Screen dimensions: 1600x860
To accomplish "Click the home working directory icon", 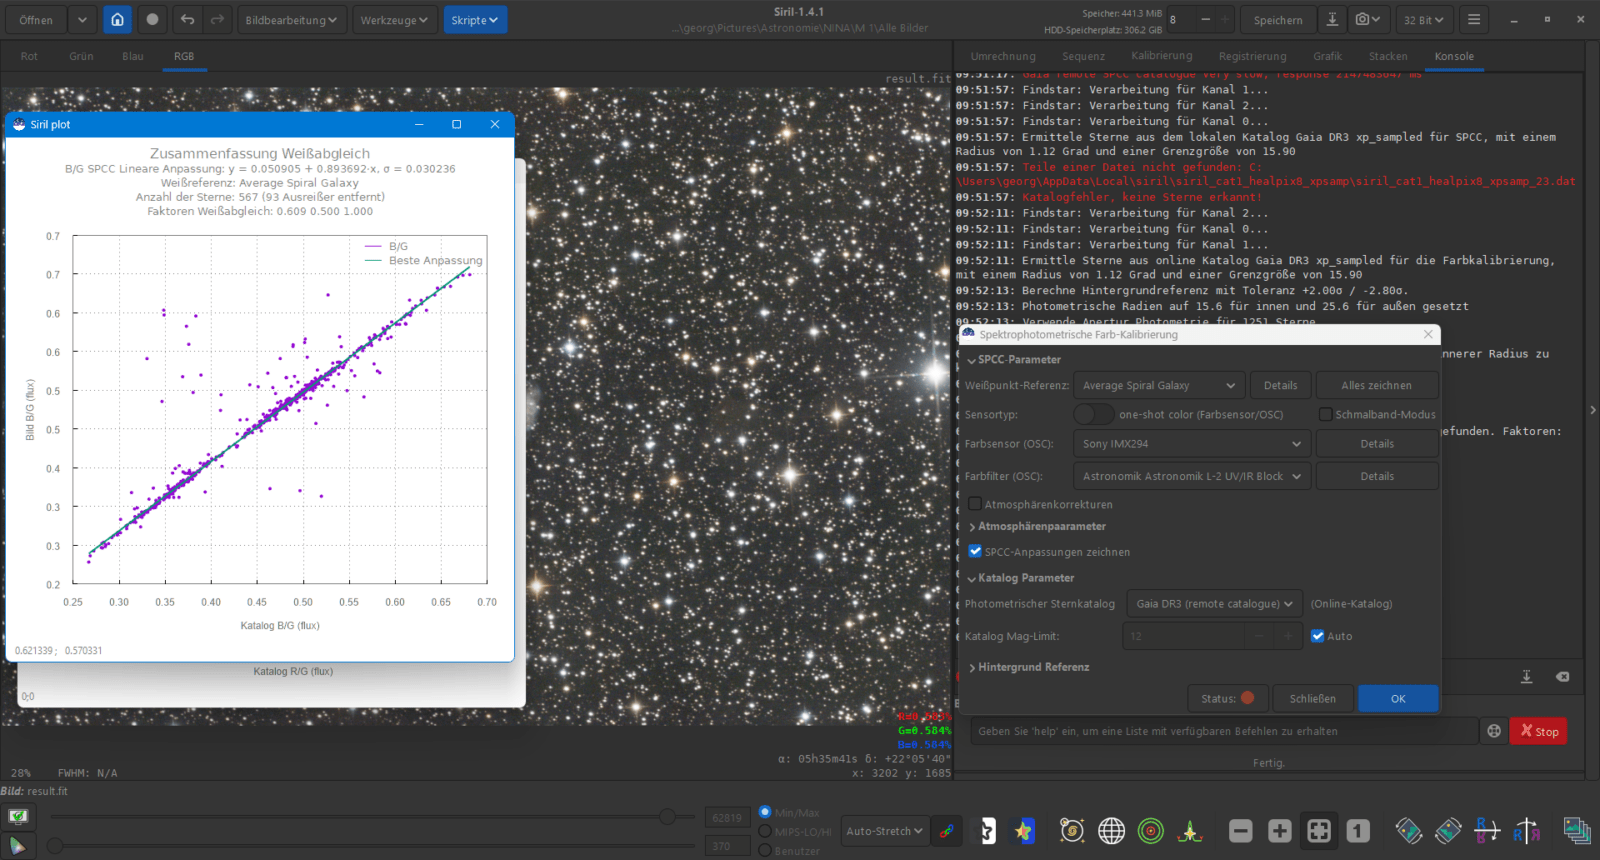I will [x=117, y=20].
